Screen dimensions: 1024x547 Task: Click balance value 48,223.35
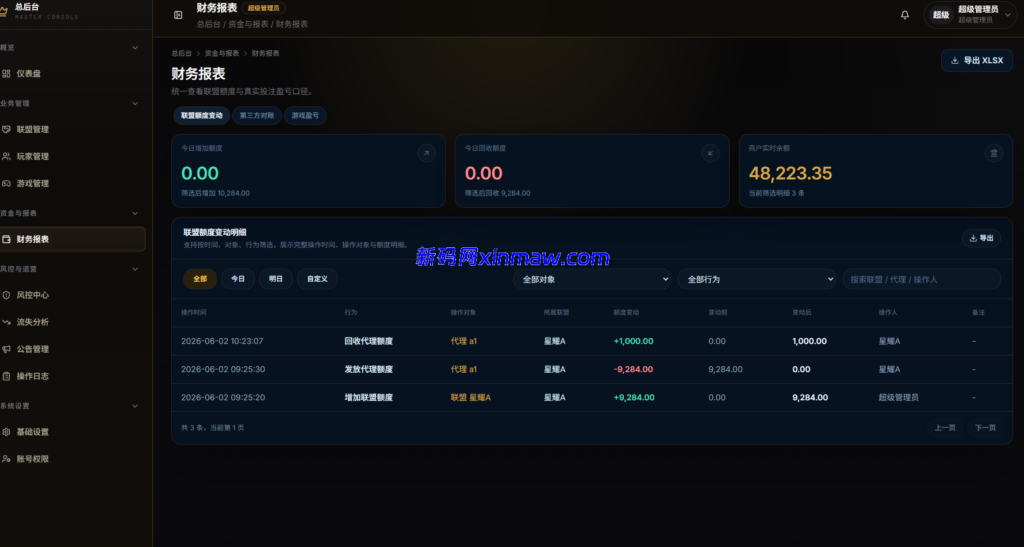click(790, 173)
